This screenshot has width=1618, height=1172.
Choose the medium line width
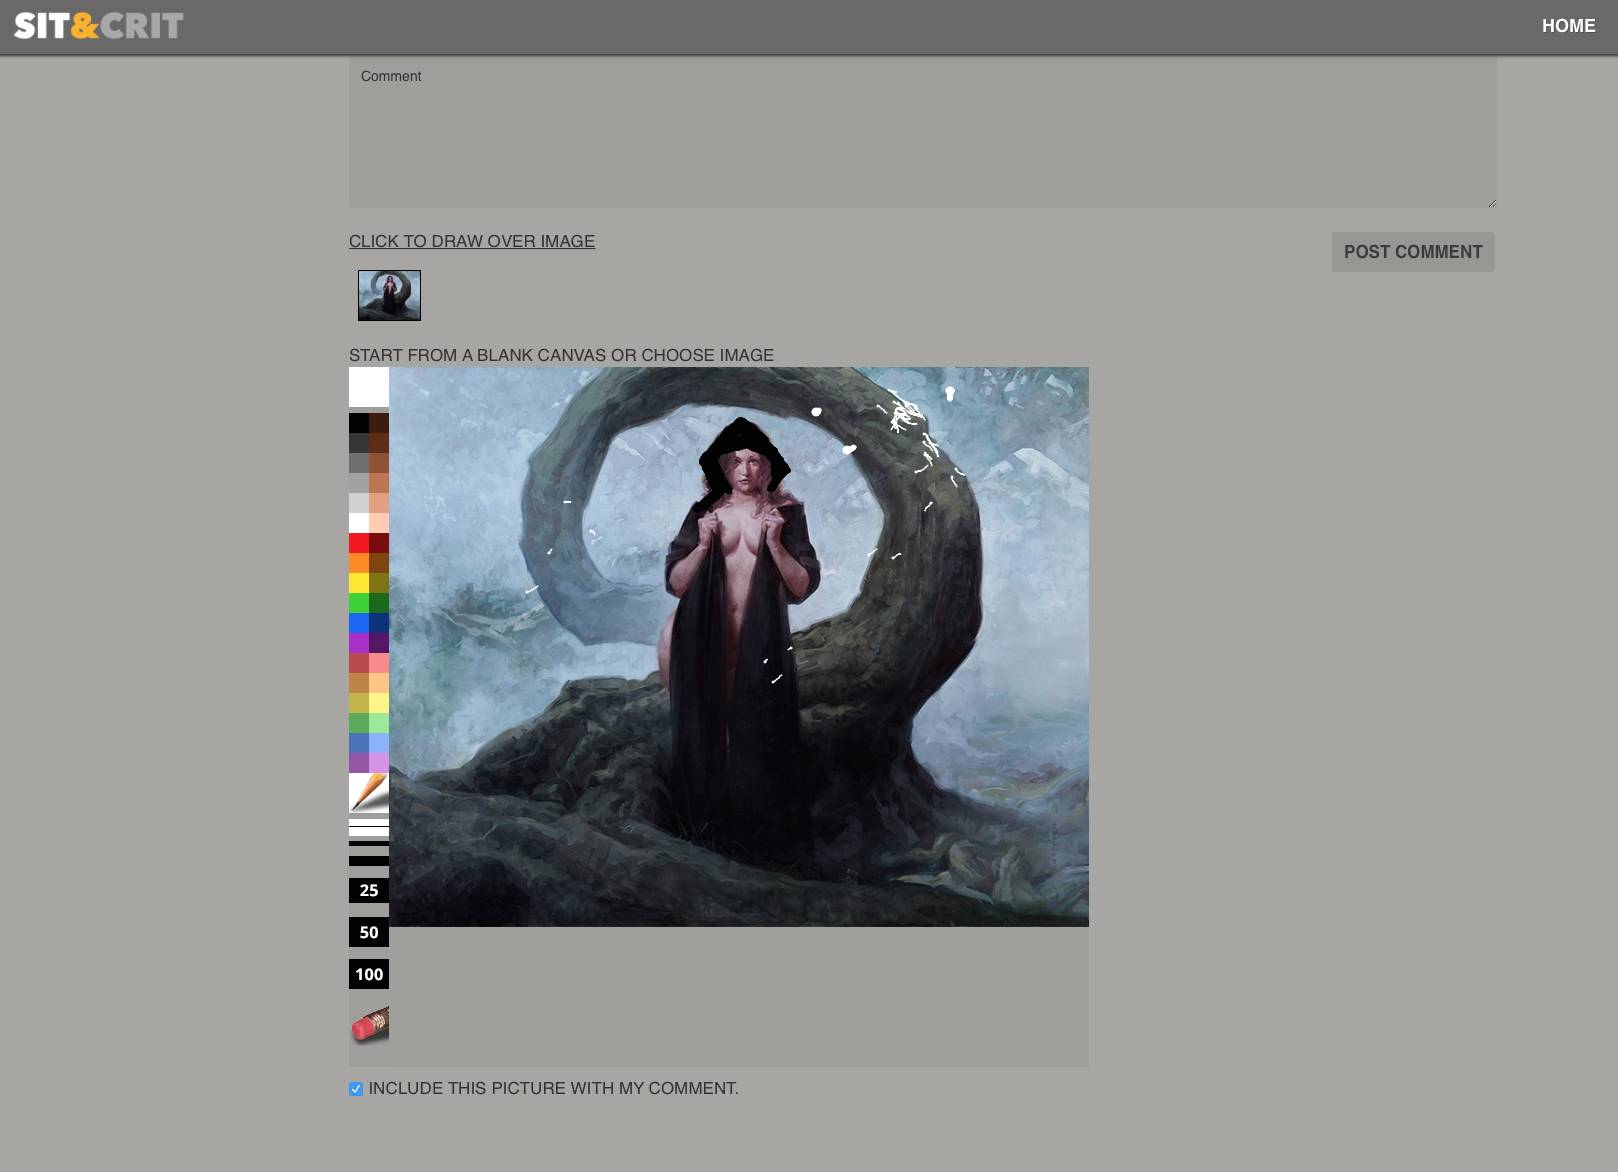point(368,842)
